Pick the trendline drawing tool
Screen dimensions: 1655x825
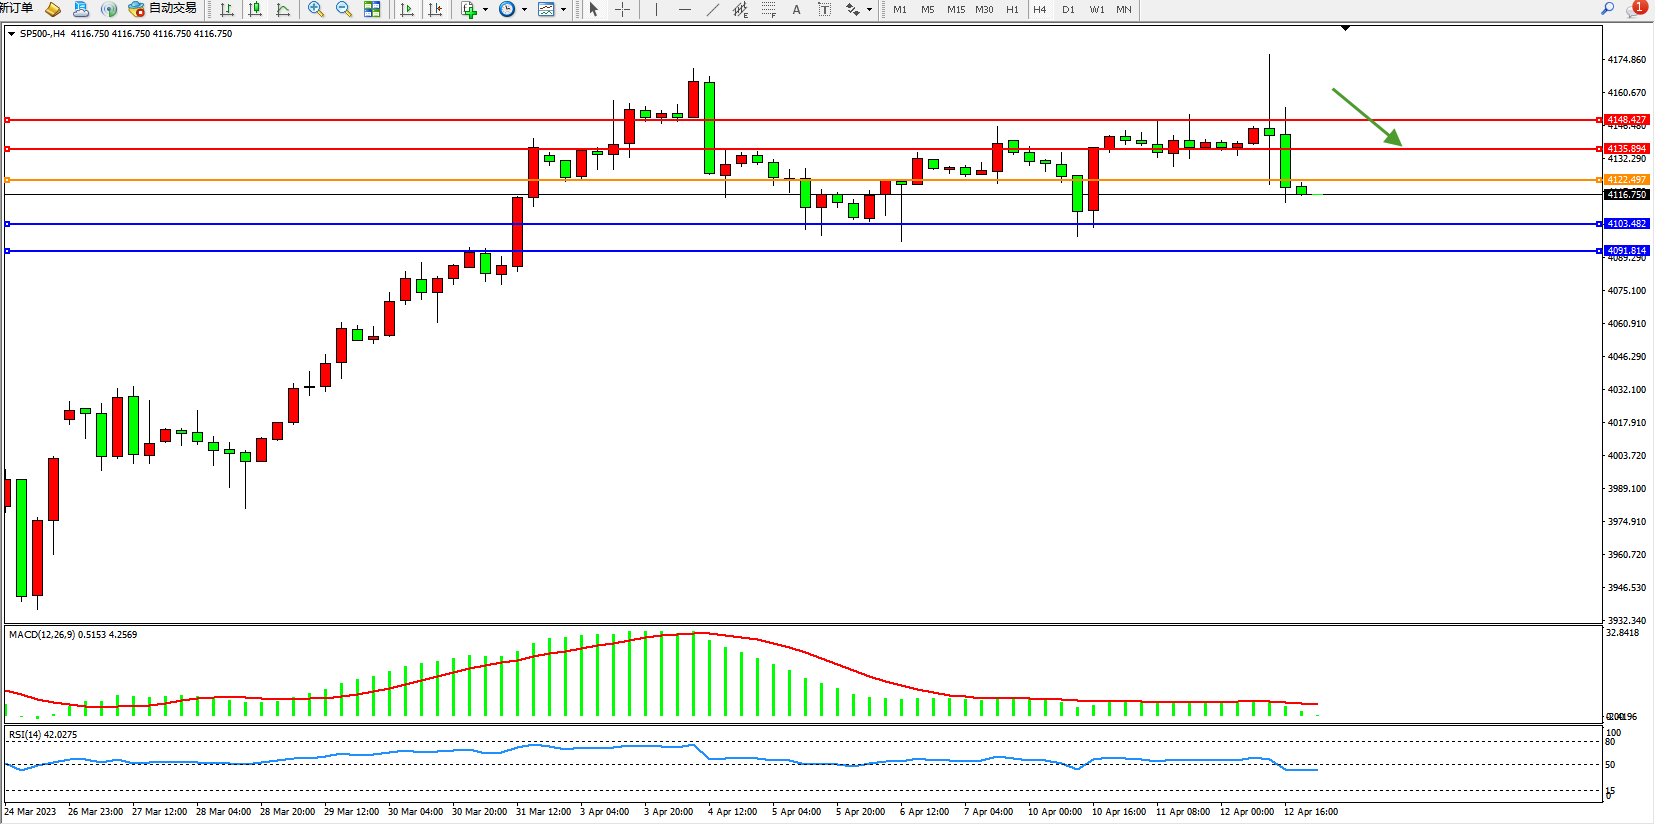click(x=712, y=10)
